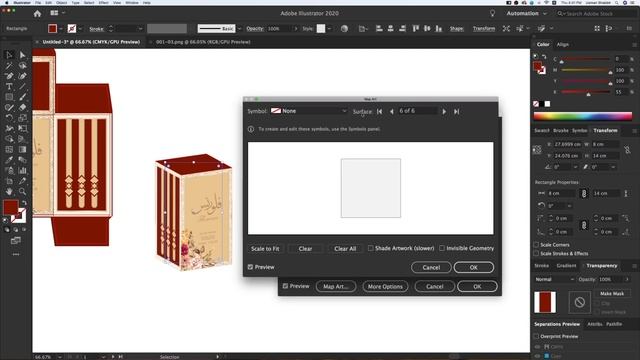Enable Scale Strokes & Effects checkbox
Viewport: 640px width, 360px height.
coord(536,253)
